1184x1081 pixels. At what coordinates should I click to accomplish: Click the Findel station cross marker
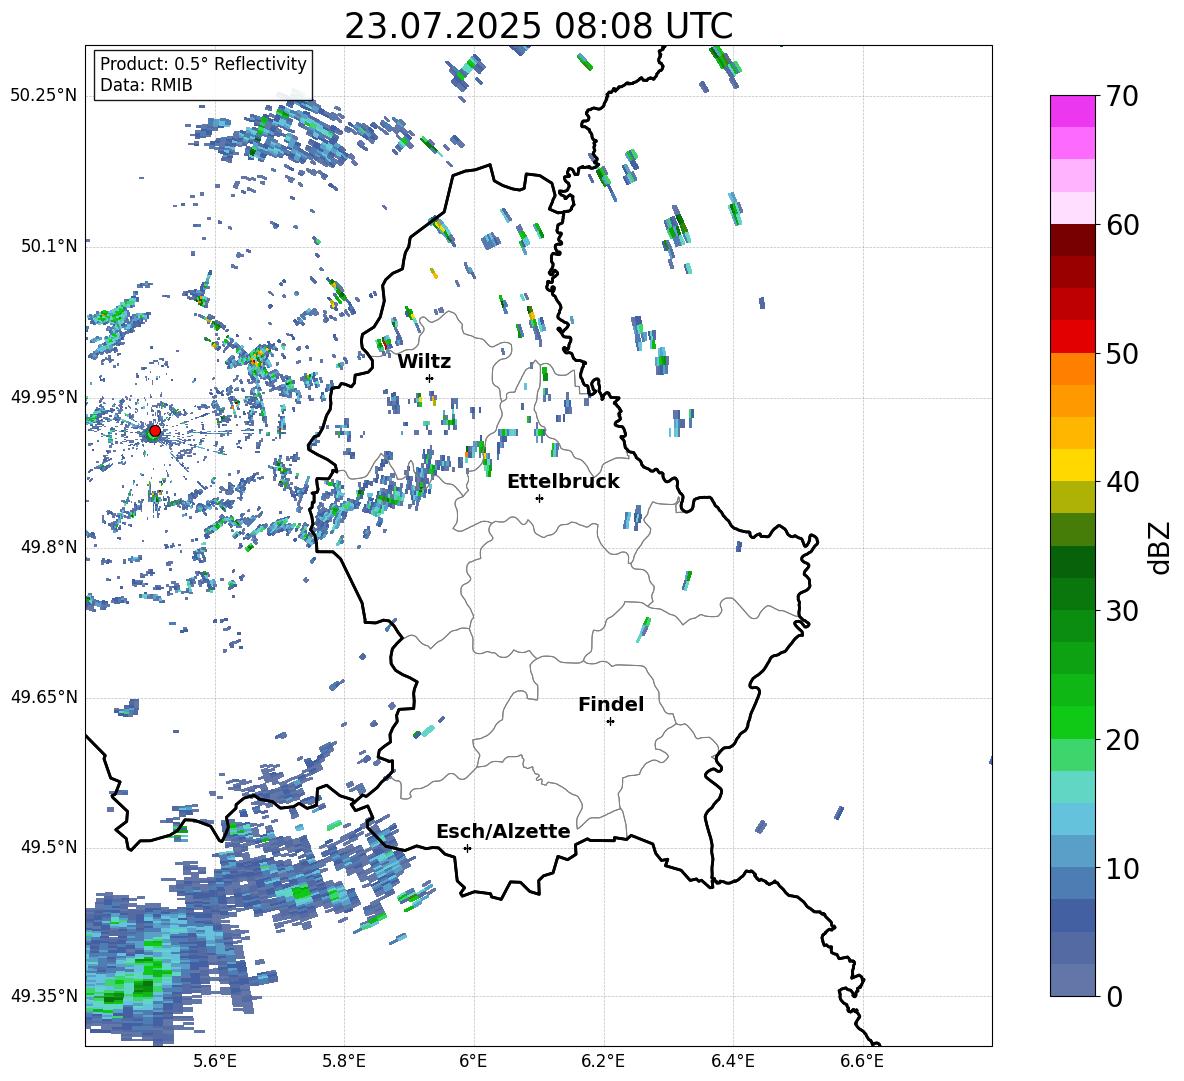(x=610, y=722)
